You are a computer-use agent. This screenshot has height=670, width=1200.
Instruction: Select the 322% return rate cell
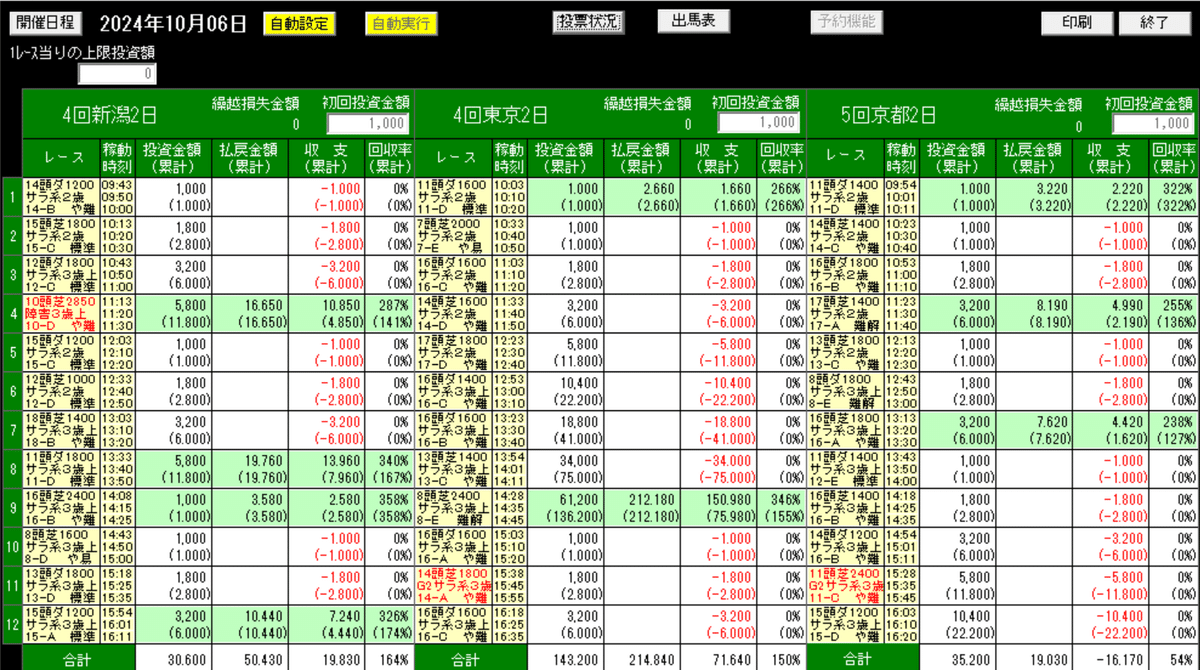pos(1174,196)
